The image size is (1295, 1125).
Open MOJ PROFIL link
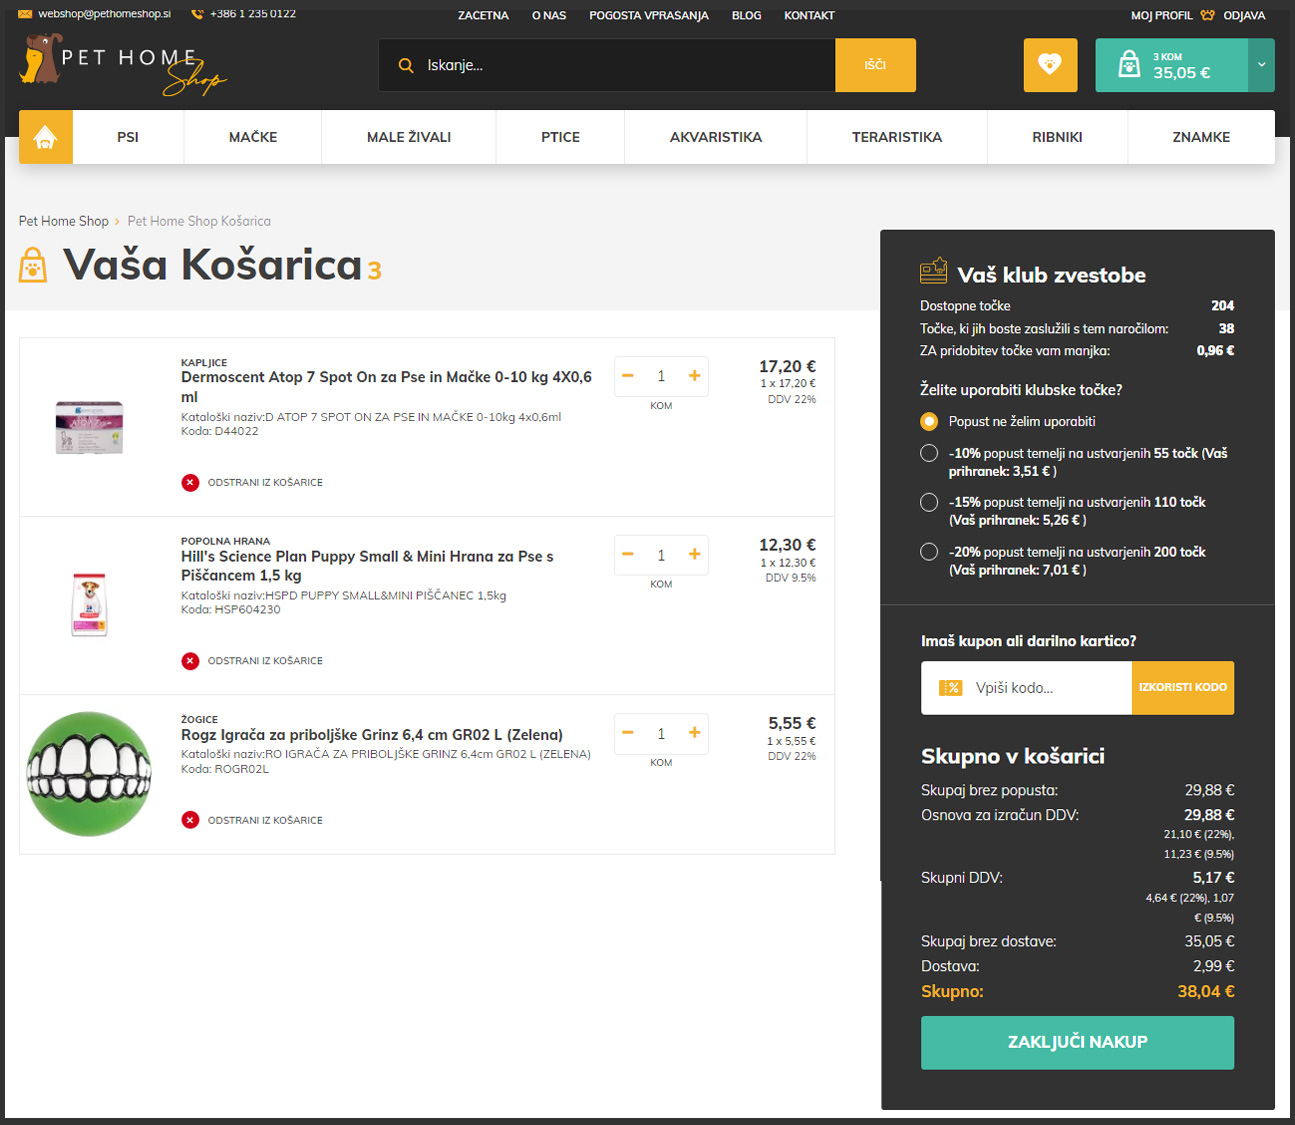click(1162, 15)
